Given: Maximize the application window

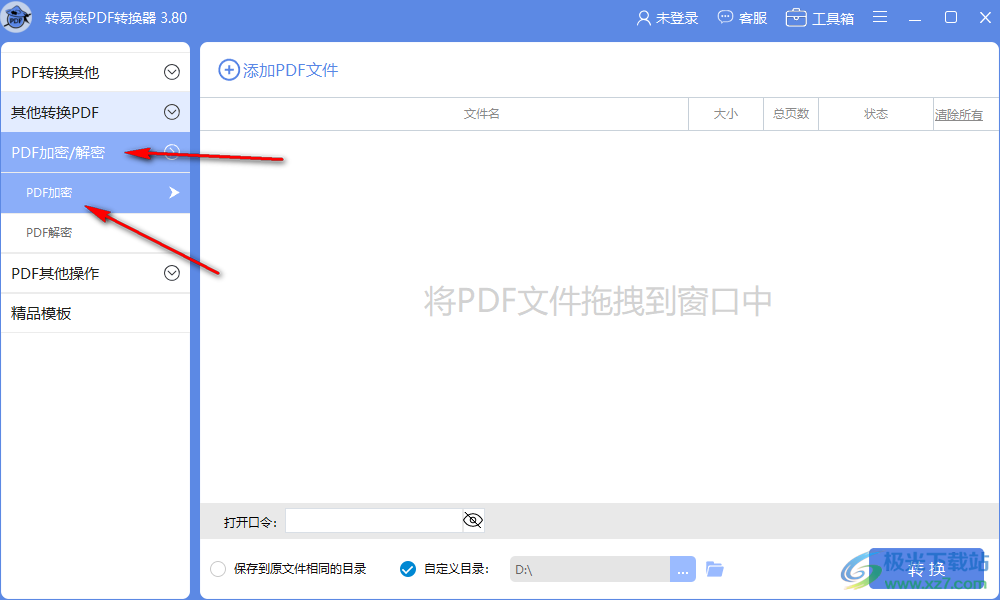Looking at the screenshot, I should click(951, 17).
